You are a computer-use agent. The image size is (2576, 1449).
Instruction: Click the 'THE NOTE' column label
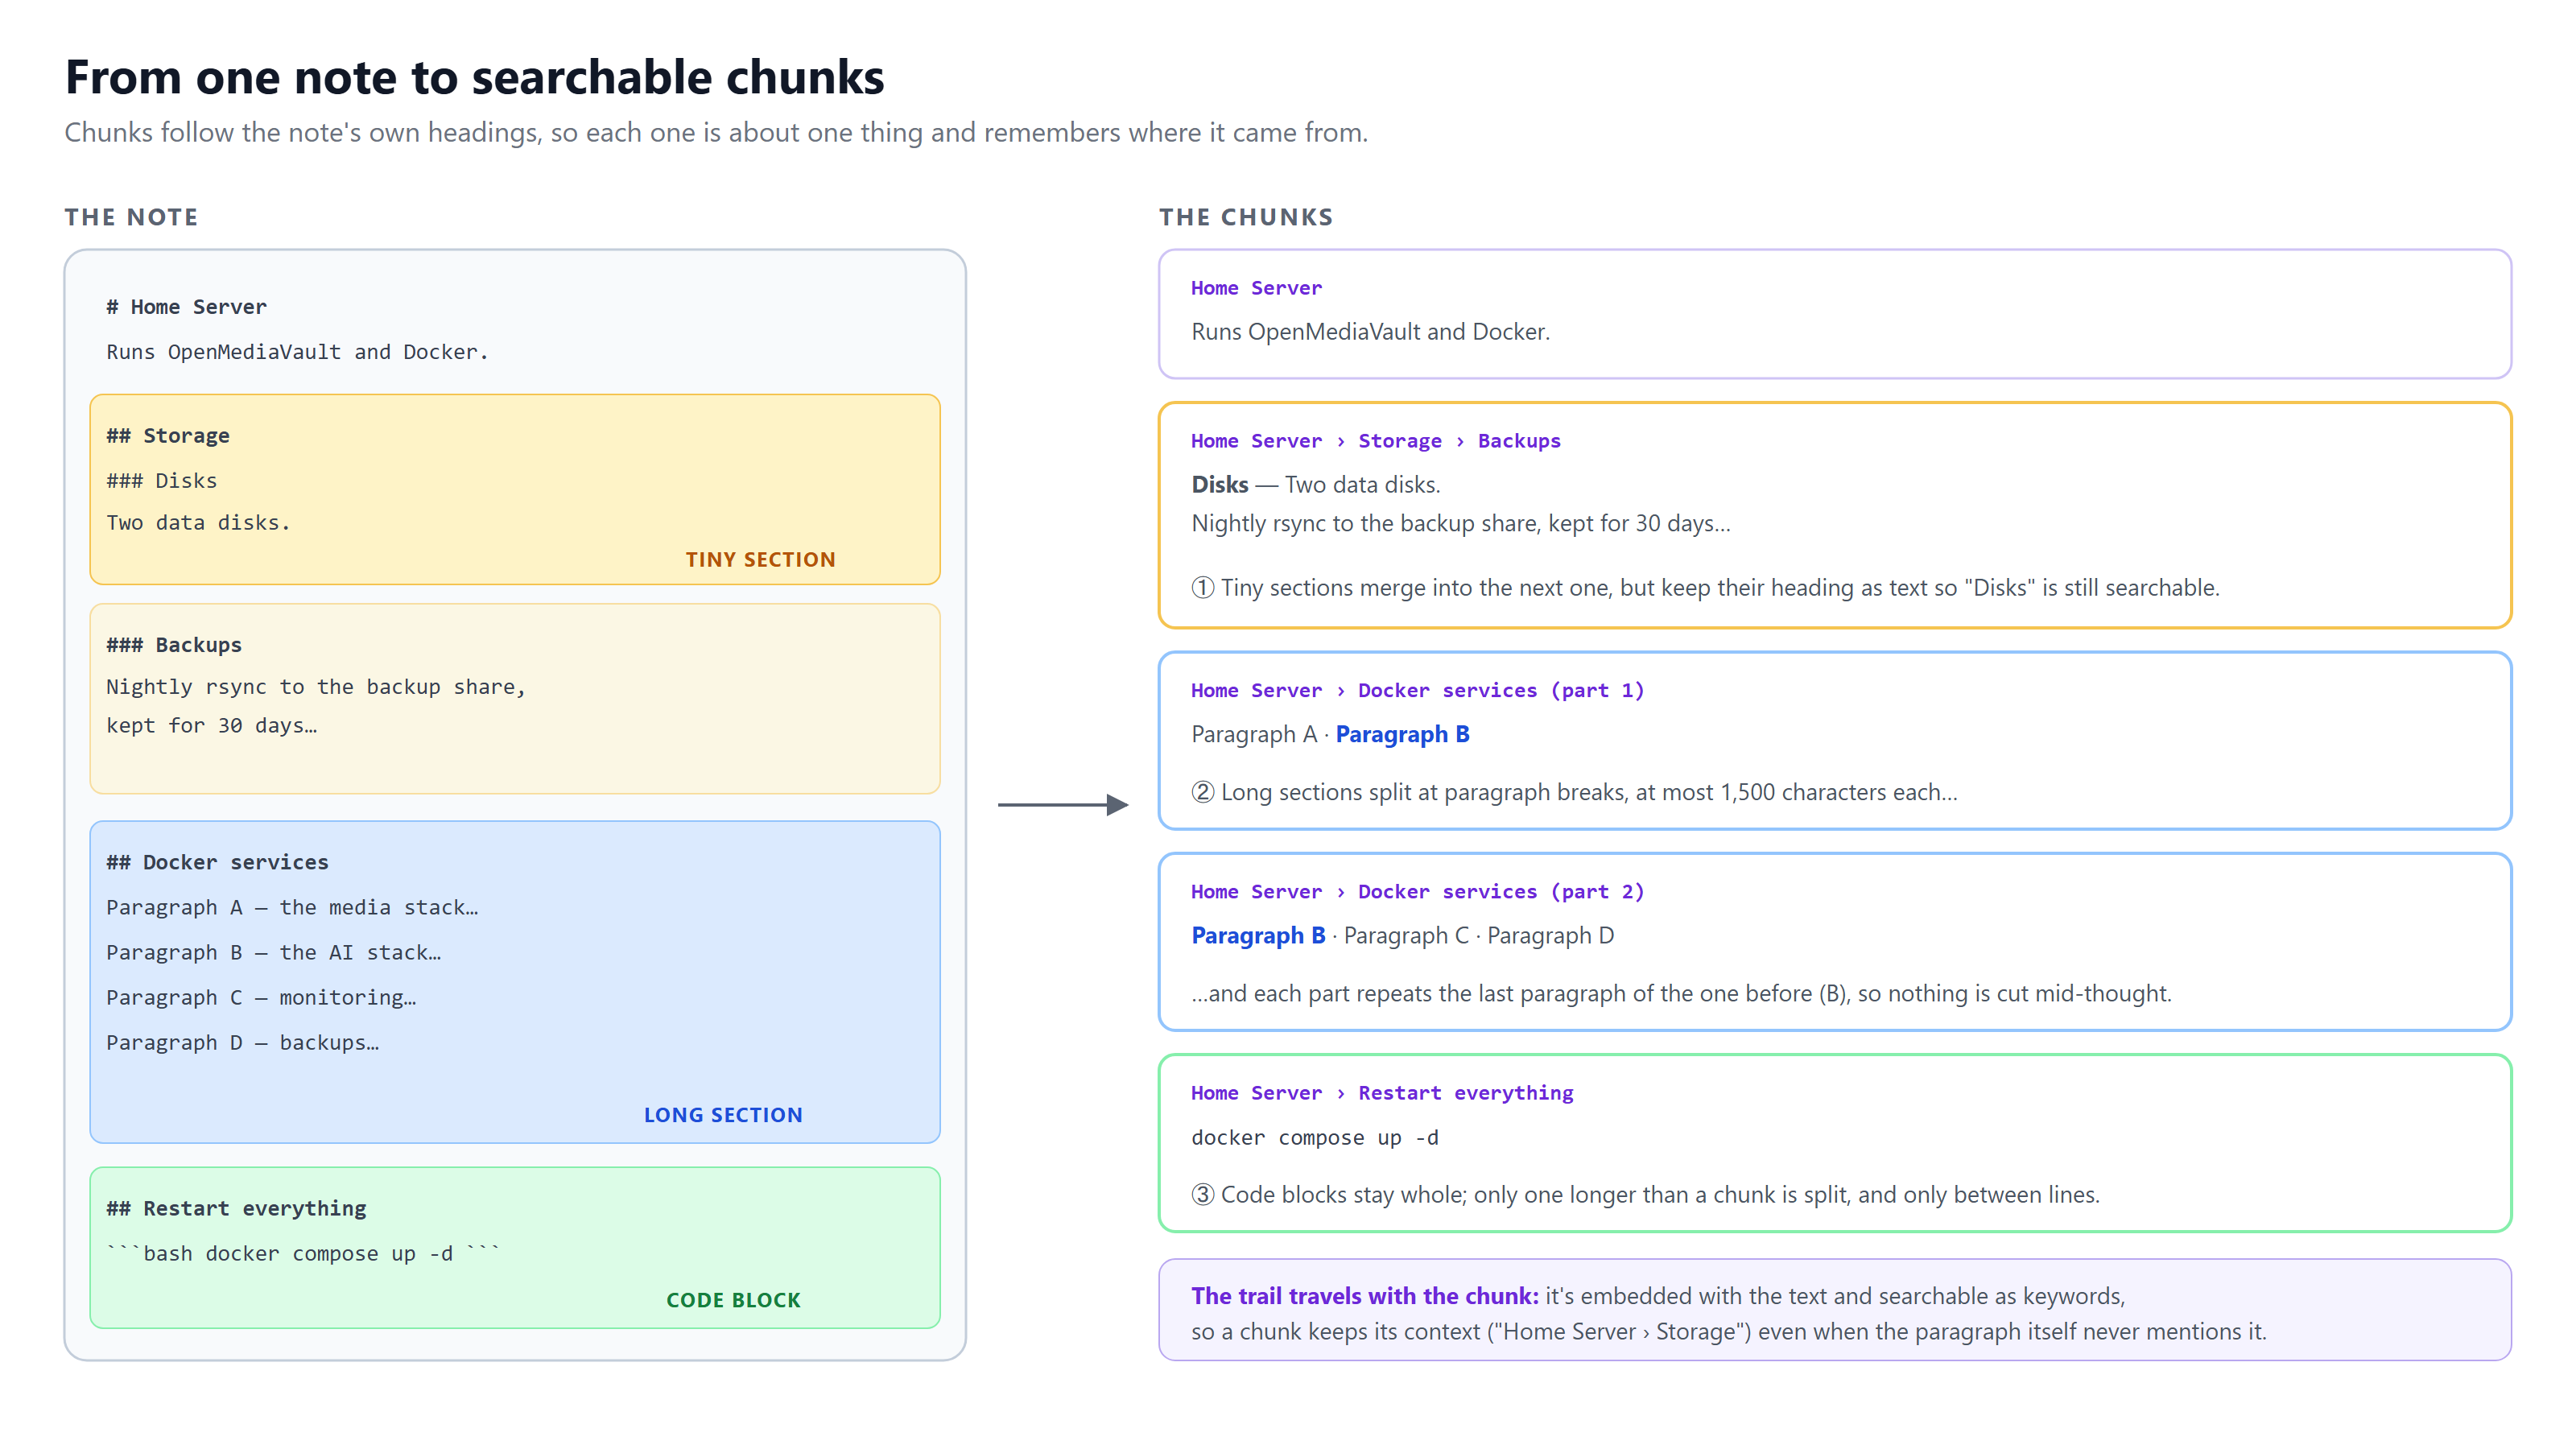131,217
